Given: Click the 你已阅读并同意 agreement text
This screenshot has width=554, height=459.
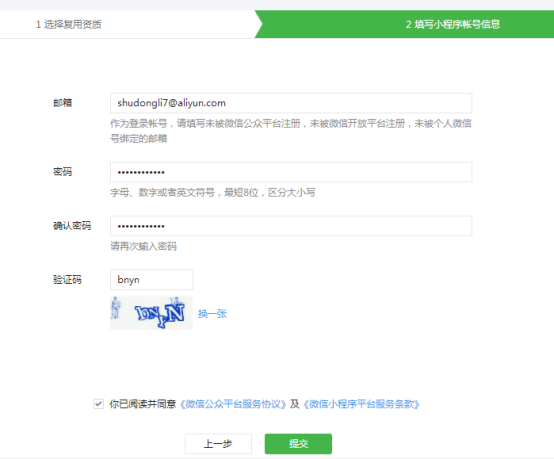Looking at the screenshot, I should (143, 404).
